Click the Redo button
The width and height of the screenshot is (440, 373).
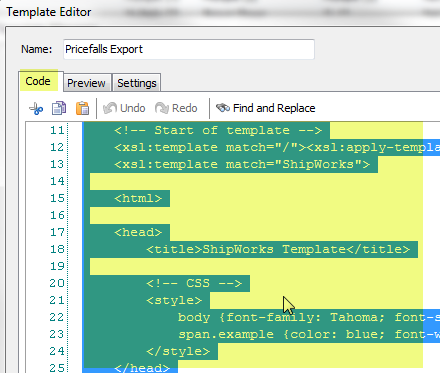[176, 108]
